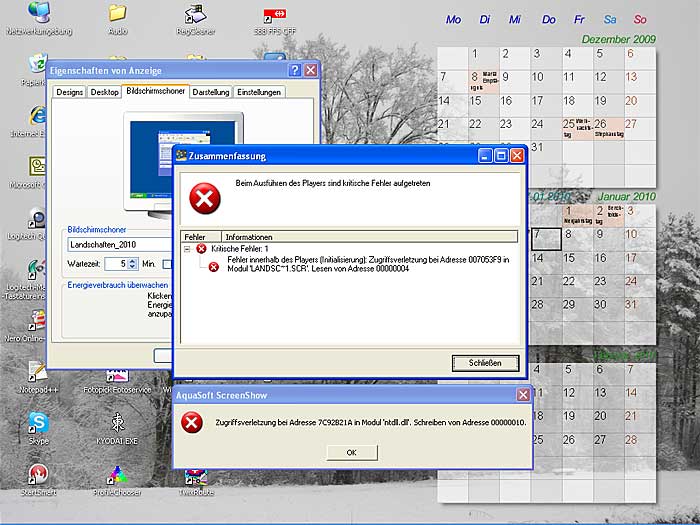Open the Fotopick Fotoservice shortcut
This screenshot has height=525, width=700.
[118, 372]
